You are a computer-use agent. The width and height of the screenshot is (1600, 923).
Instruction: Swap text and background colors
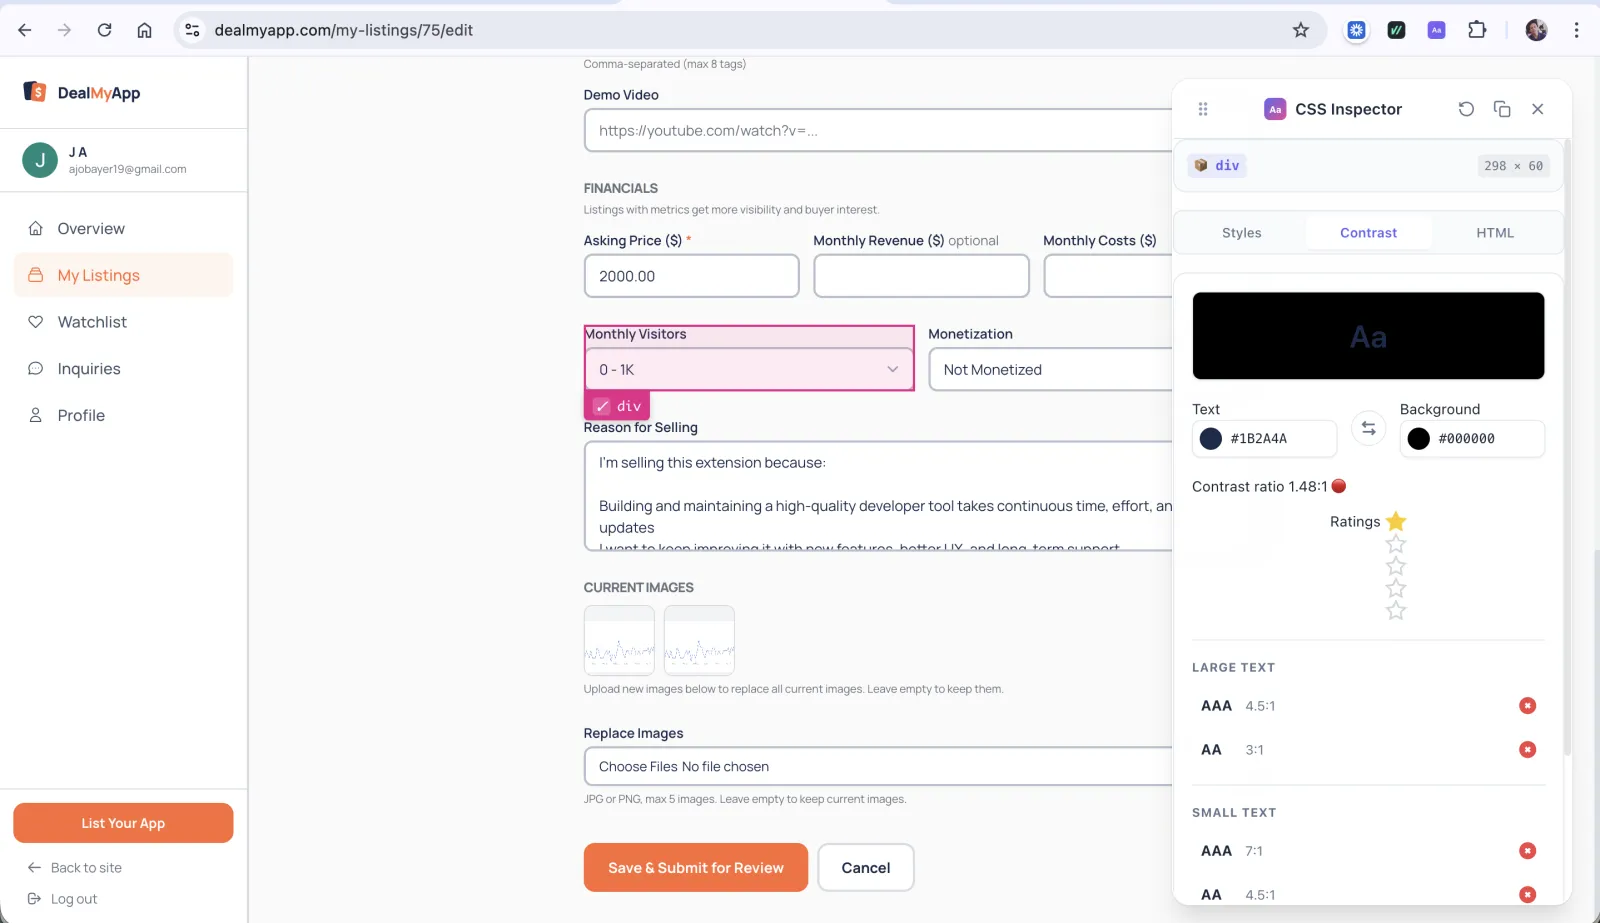(1368, 428)
